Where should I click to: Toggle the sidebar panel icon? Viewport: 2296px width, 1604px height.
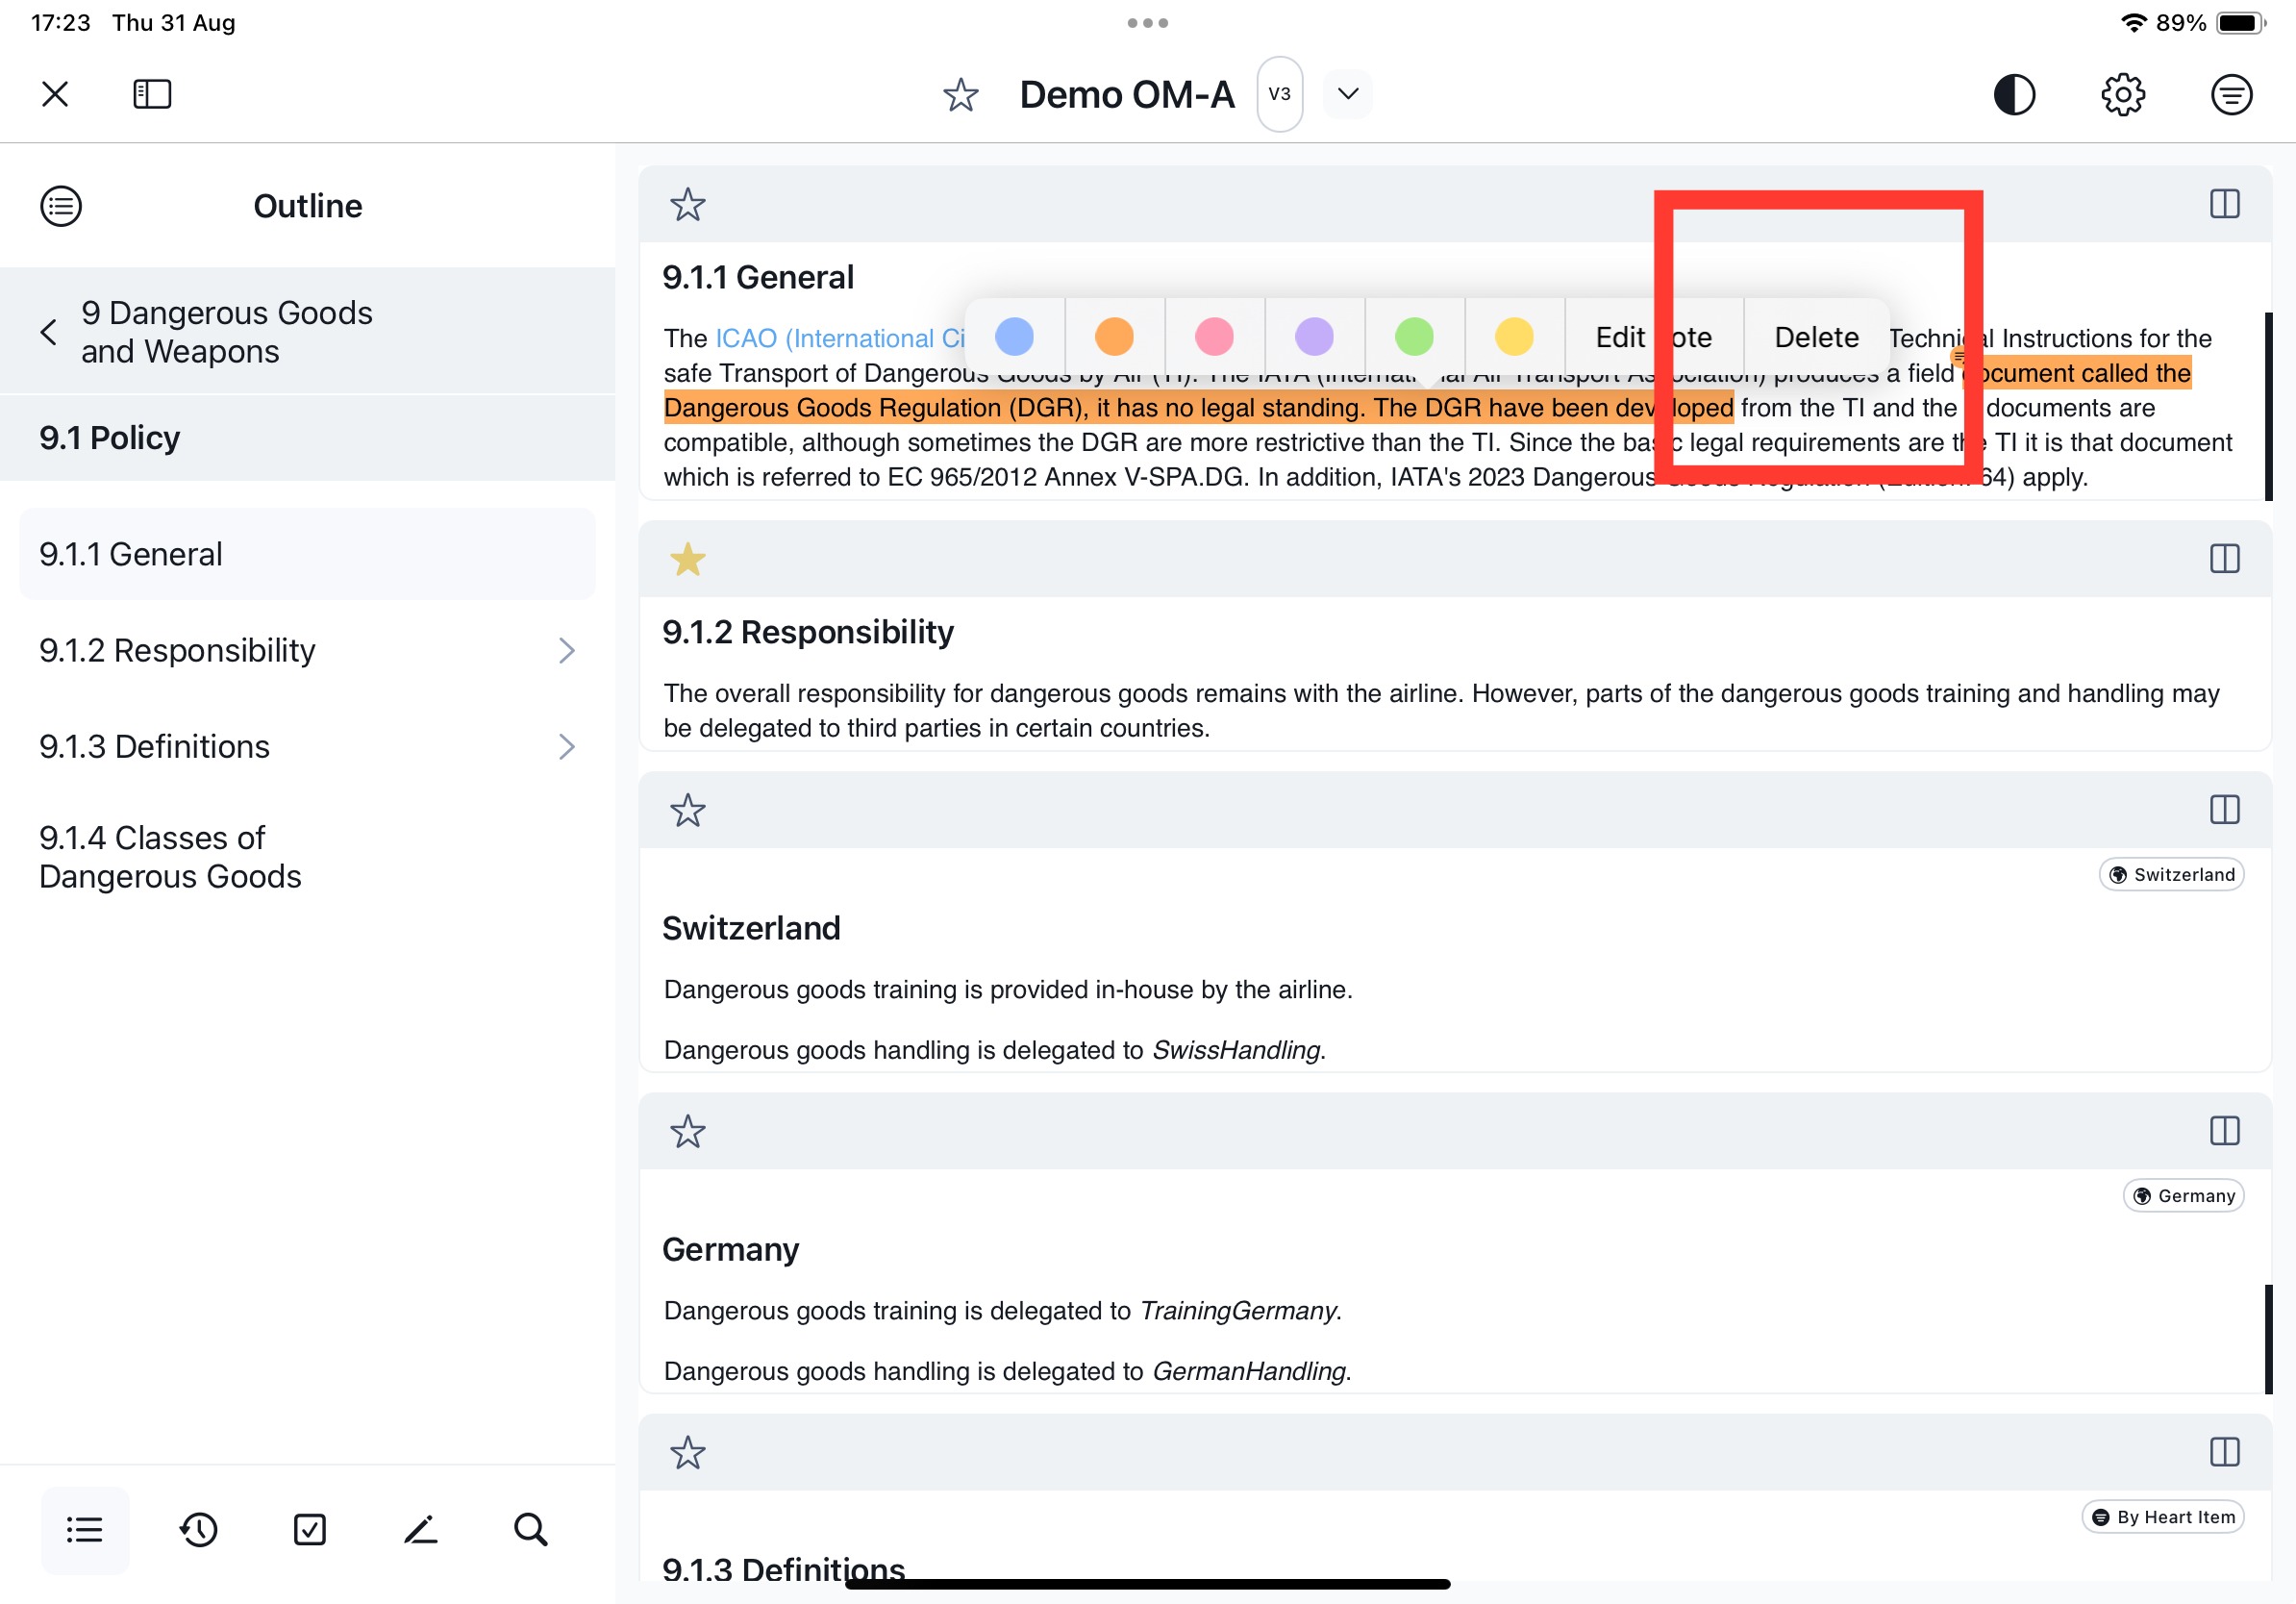point(152,94)
